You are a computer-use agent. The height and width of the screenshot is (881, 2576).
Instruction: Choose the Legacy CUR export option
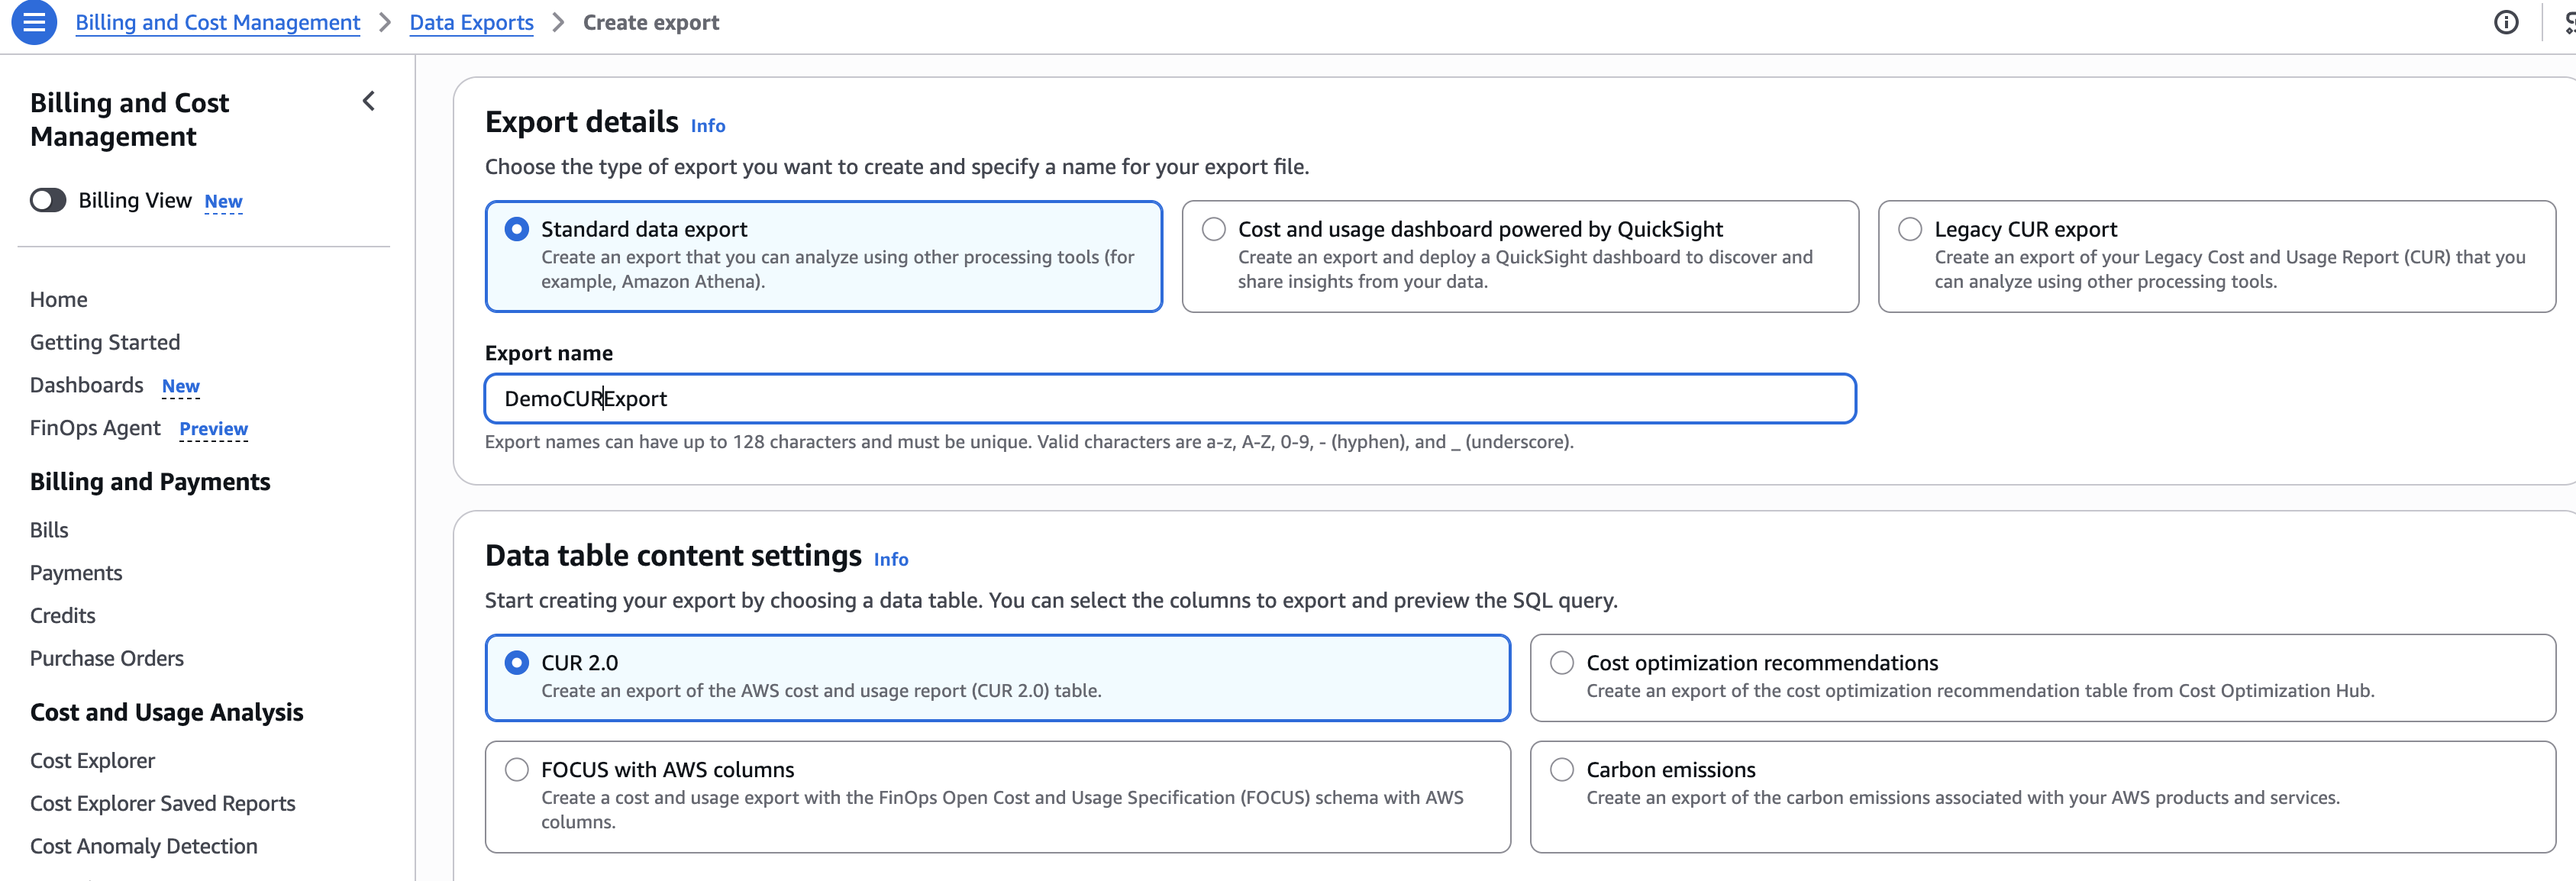(1909, 229)
